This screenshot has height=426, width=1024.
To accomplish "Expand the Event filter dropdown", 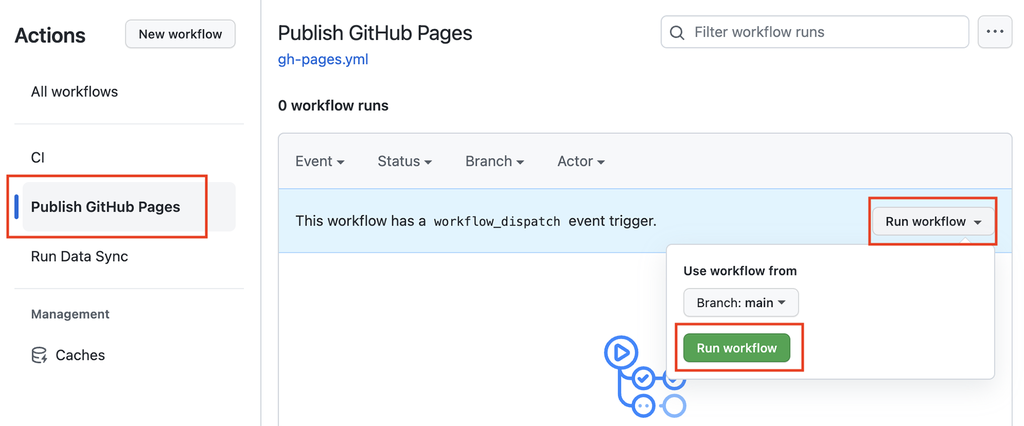I will (x=320, y=161).
